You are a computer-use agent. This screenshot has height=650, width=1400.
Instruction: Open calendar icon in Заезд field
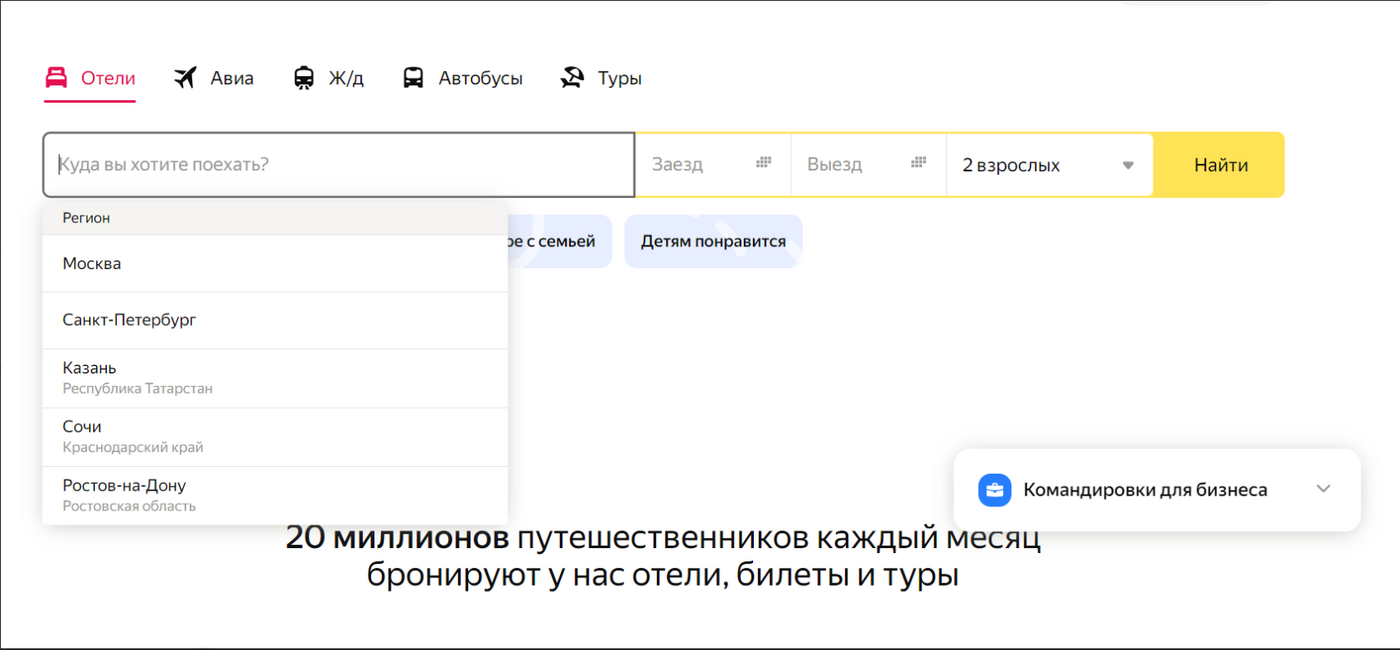click(x=764, y=163)
